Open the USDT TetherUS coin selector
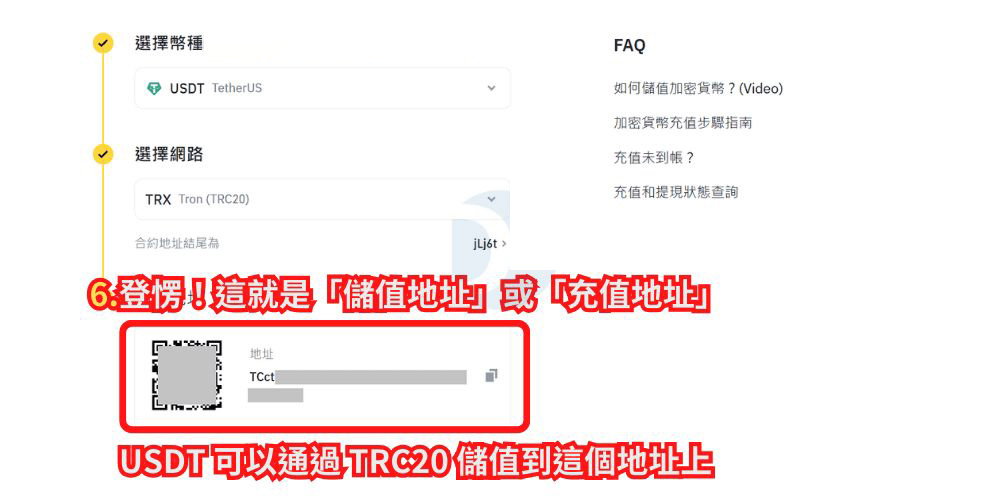1000x500 pixels. point(323,88)
